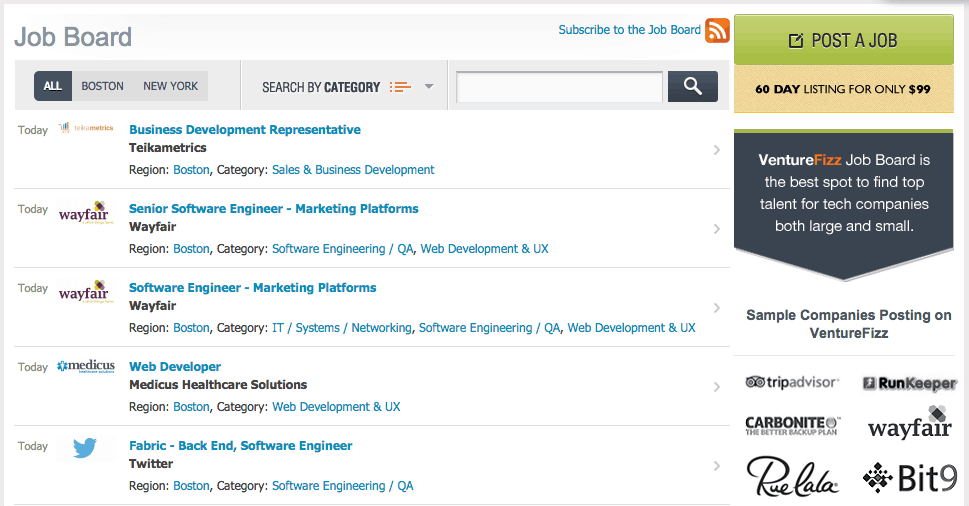This screenshot has width=969, height=506.
Task: Click the Wayfair logo in sidebar
Action: [x=910, y=422]
